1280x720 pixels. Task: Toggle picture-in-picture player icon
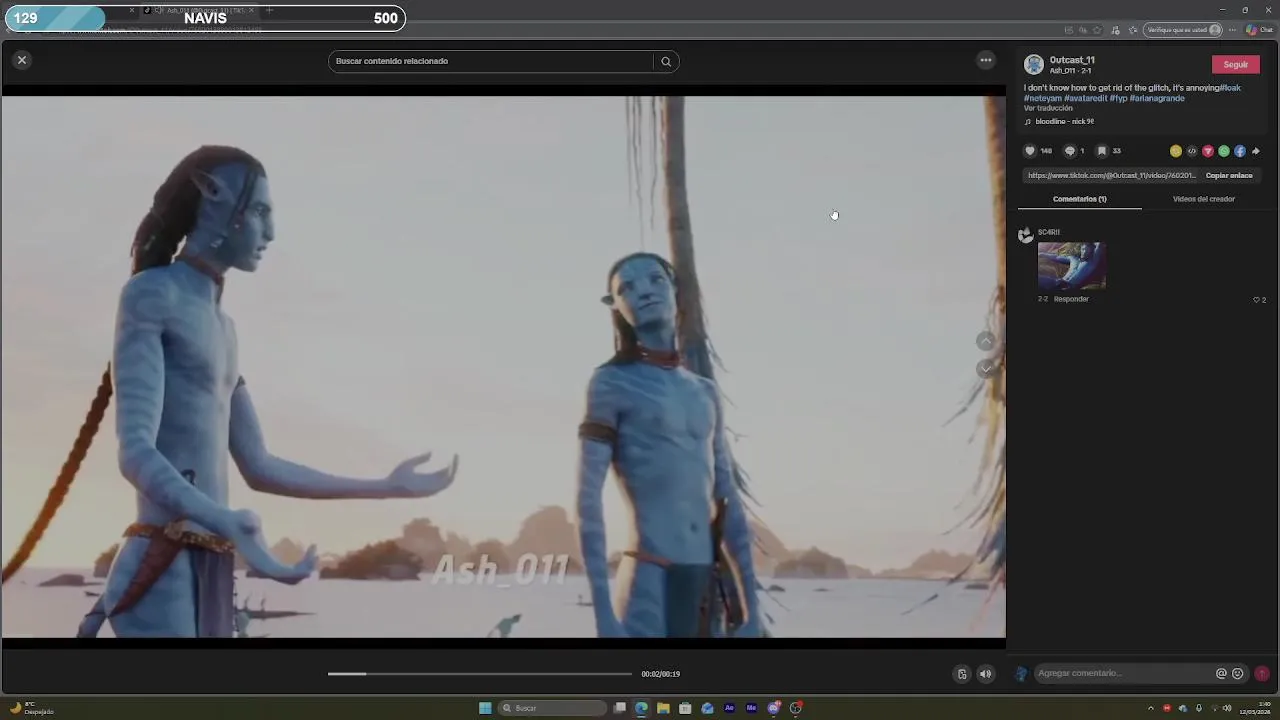click(962, 674)
